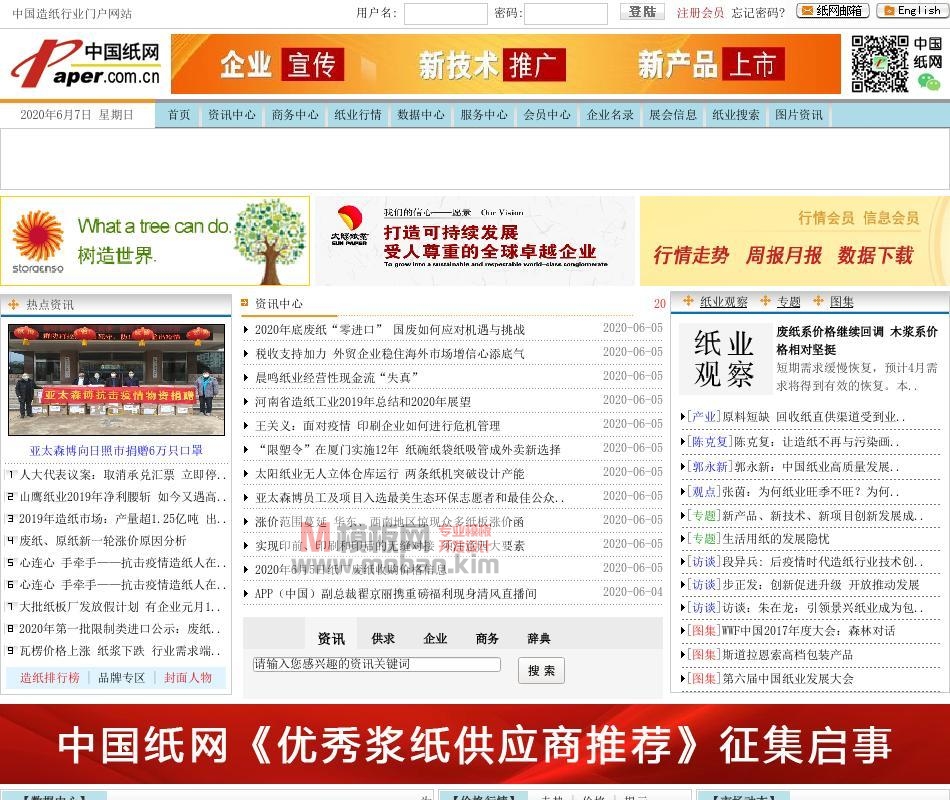The image size is (950, 800).
Task: Open the donation ceremony news photo
Action: coord(116,379)
